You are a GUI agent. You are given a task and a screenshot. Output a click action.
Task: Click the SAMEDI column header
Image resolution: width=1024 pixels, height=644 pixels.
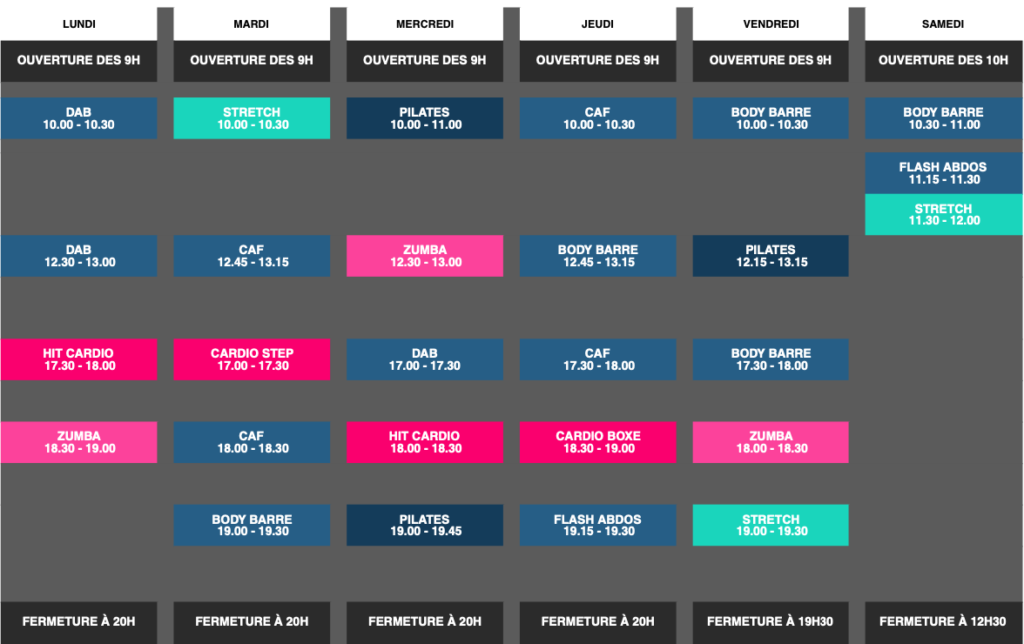click(943, 24)
